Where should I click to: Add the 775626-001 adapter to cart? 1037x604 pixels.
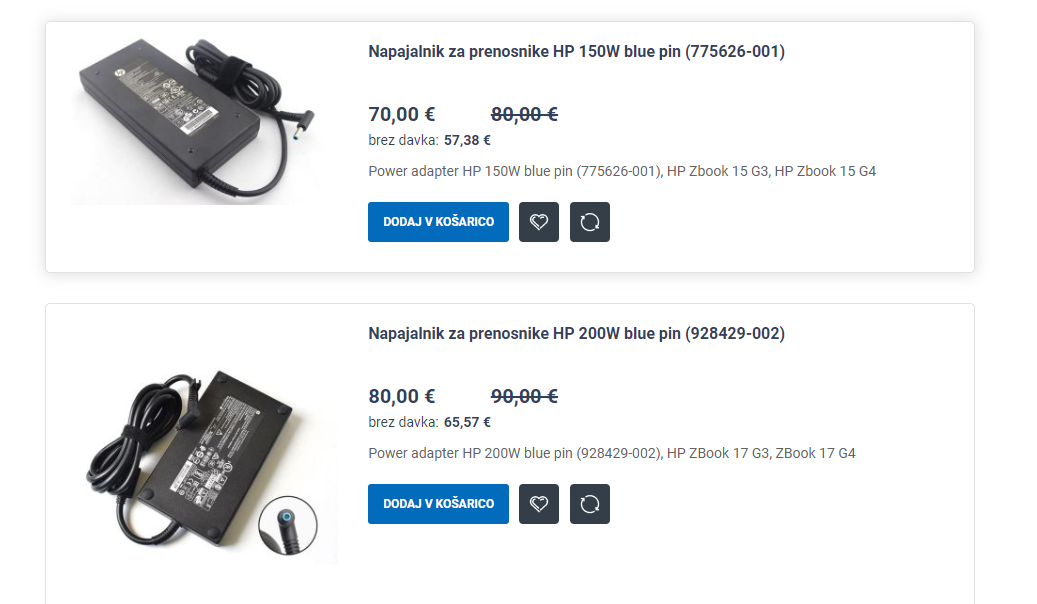(x=438, y=222)
